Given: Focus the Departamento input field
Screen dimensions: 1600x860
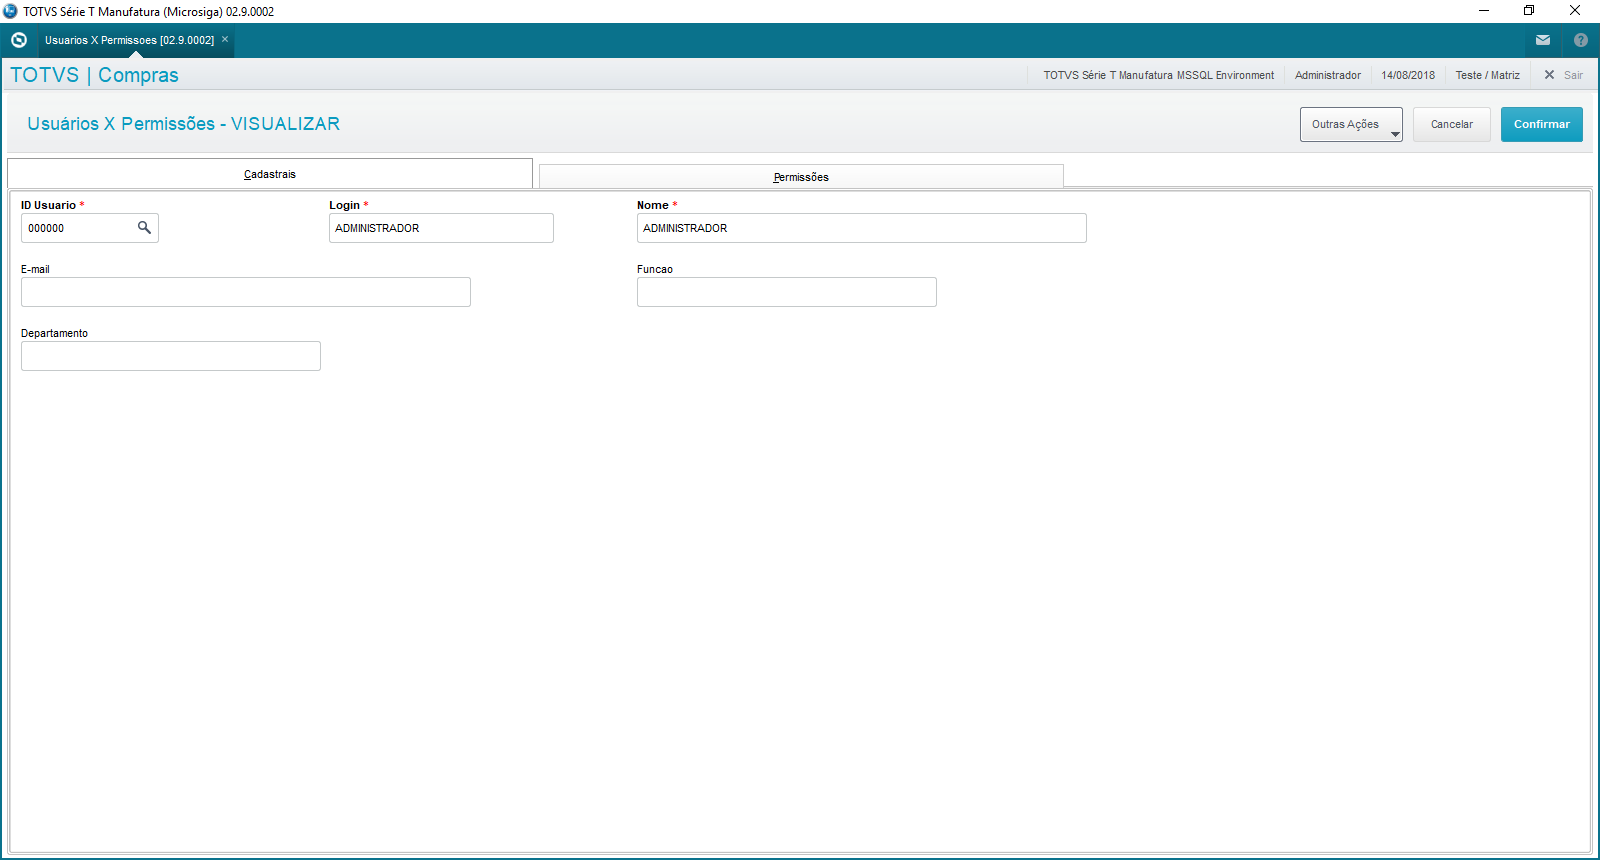Looking at the screenshot, I should pyautogui.click(x=170, y=356).
